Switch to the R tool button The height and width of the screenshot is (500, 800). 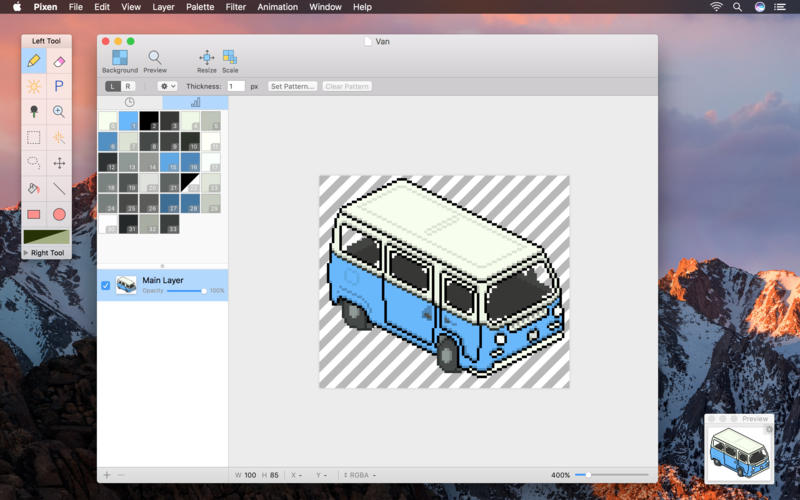coord(127,87)
